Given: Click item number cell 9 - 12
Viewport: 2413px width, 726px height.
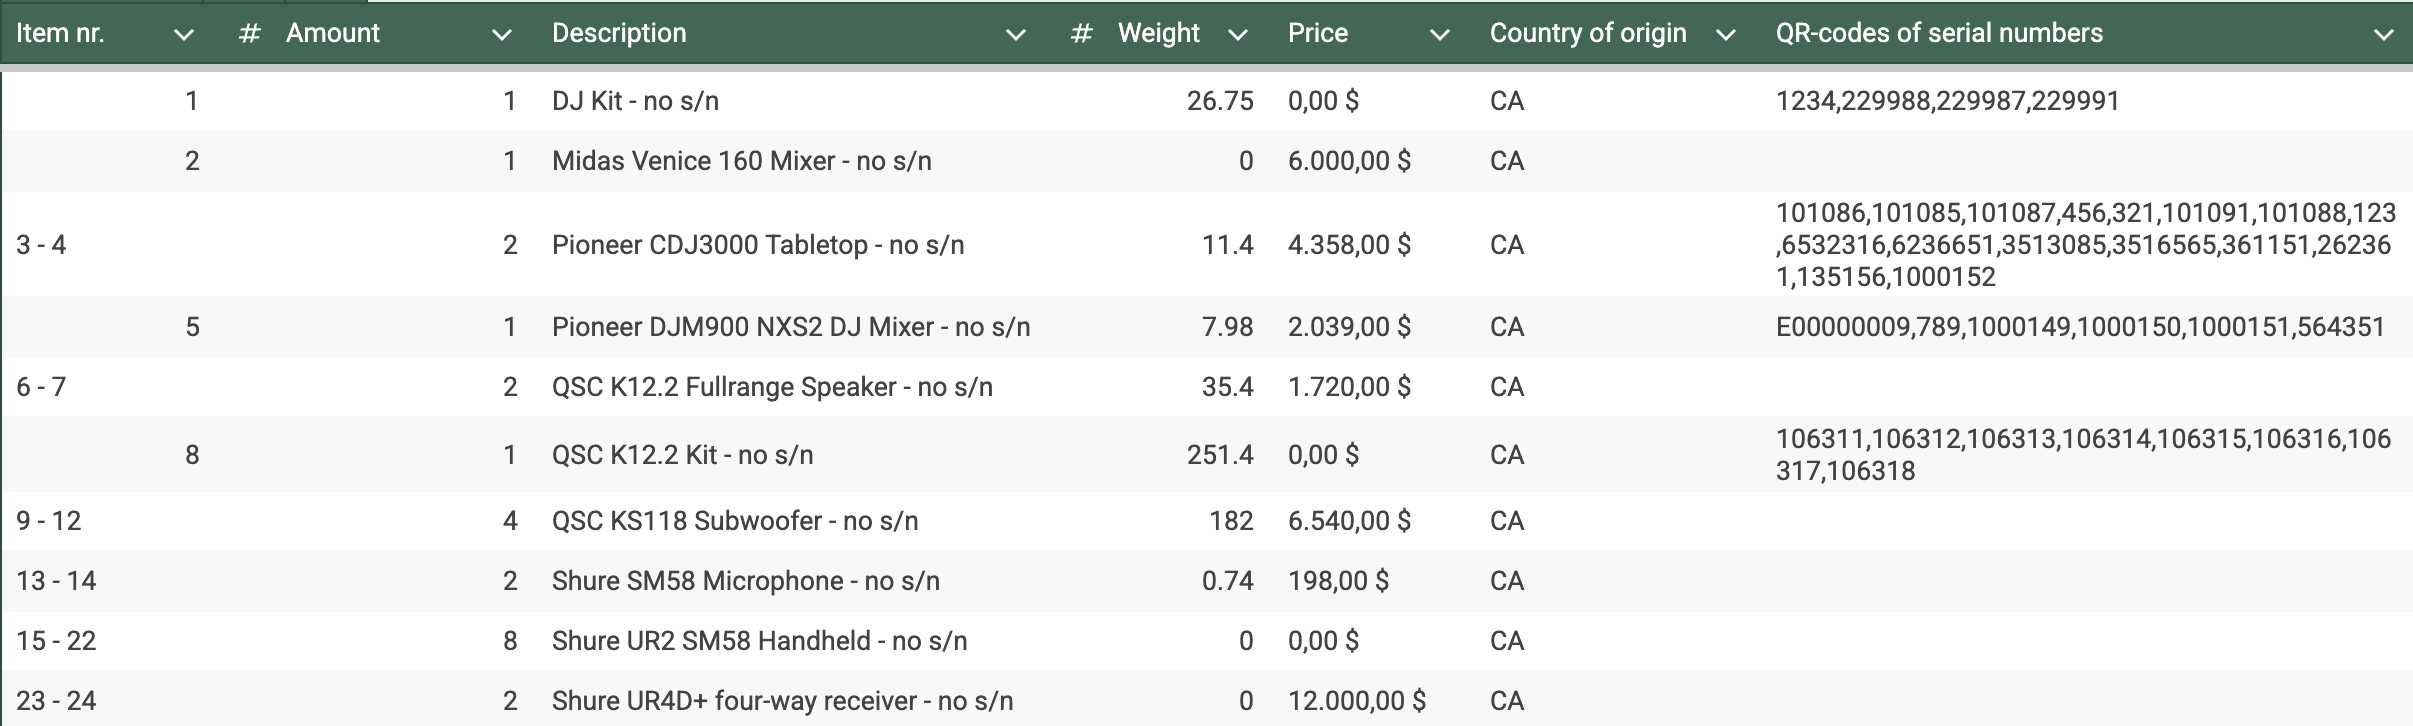Looking at the screenshot, I should [x=49, y=521].
